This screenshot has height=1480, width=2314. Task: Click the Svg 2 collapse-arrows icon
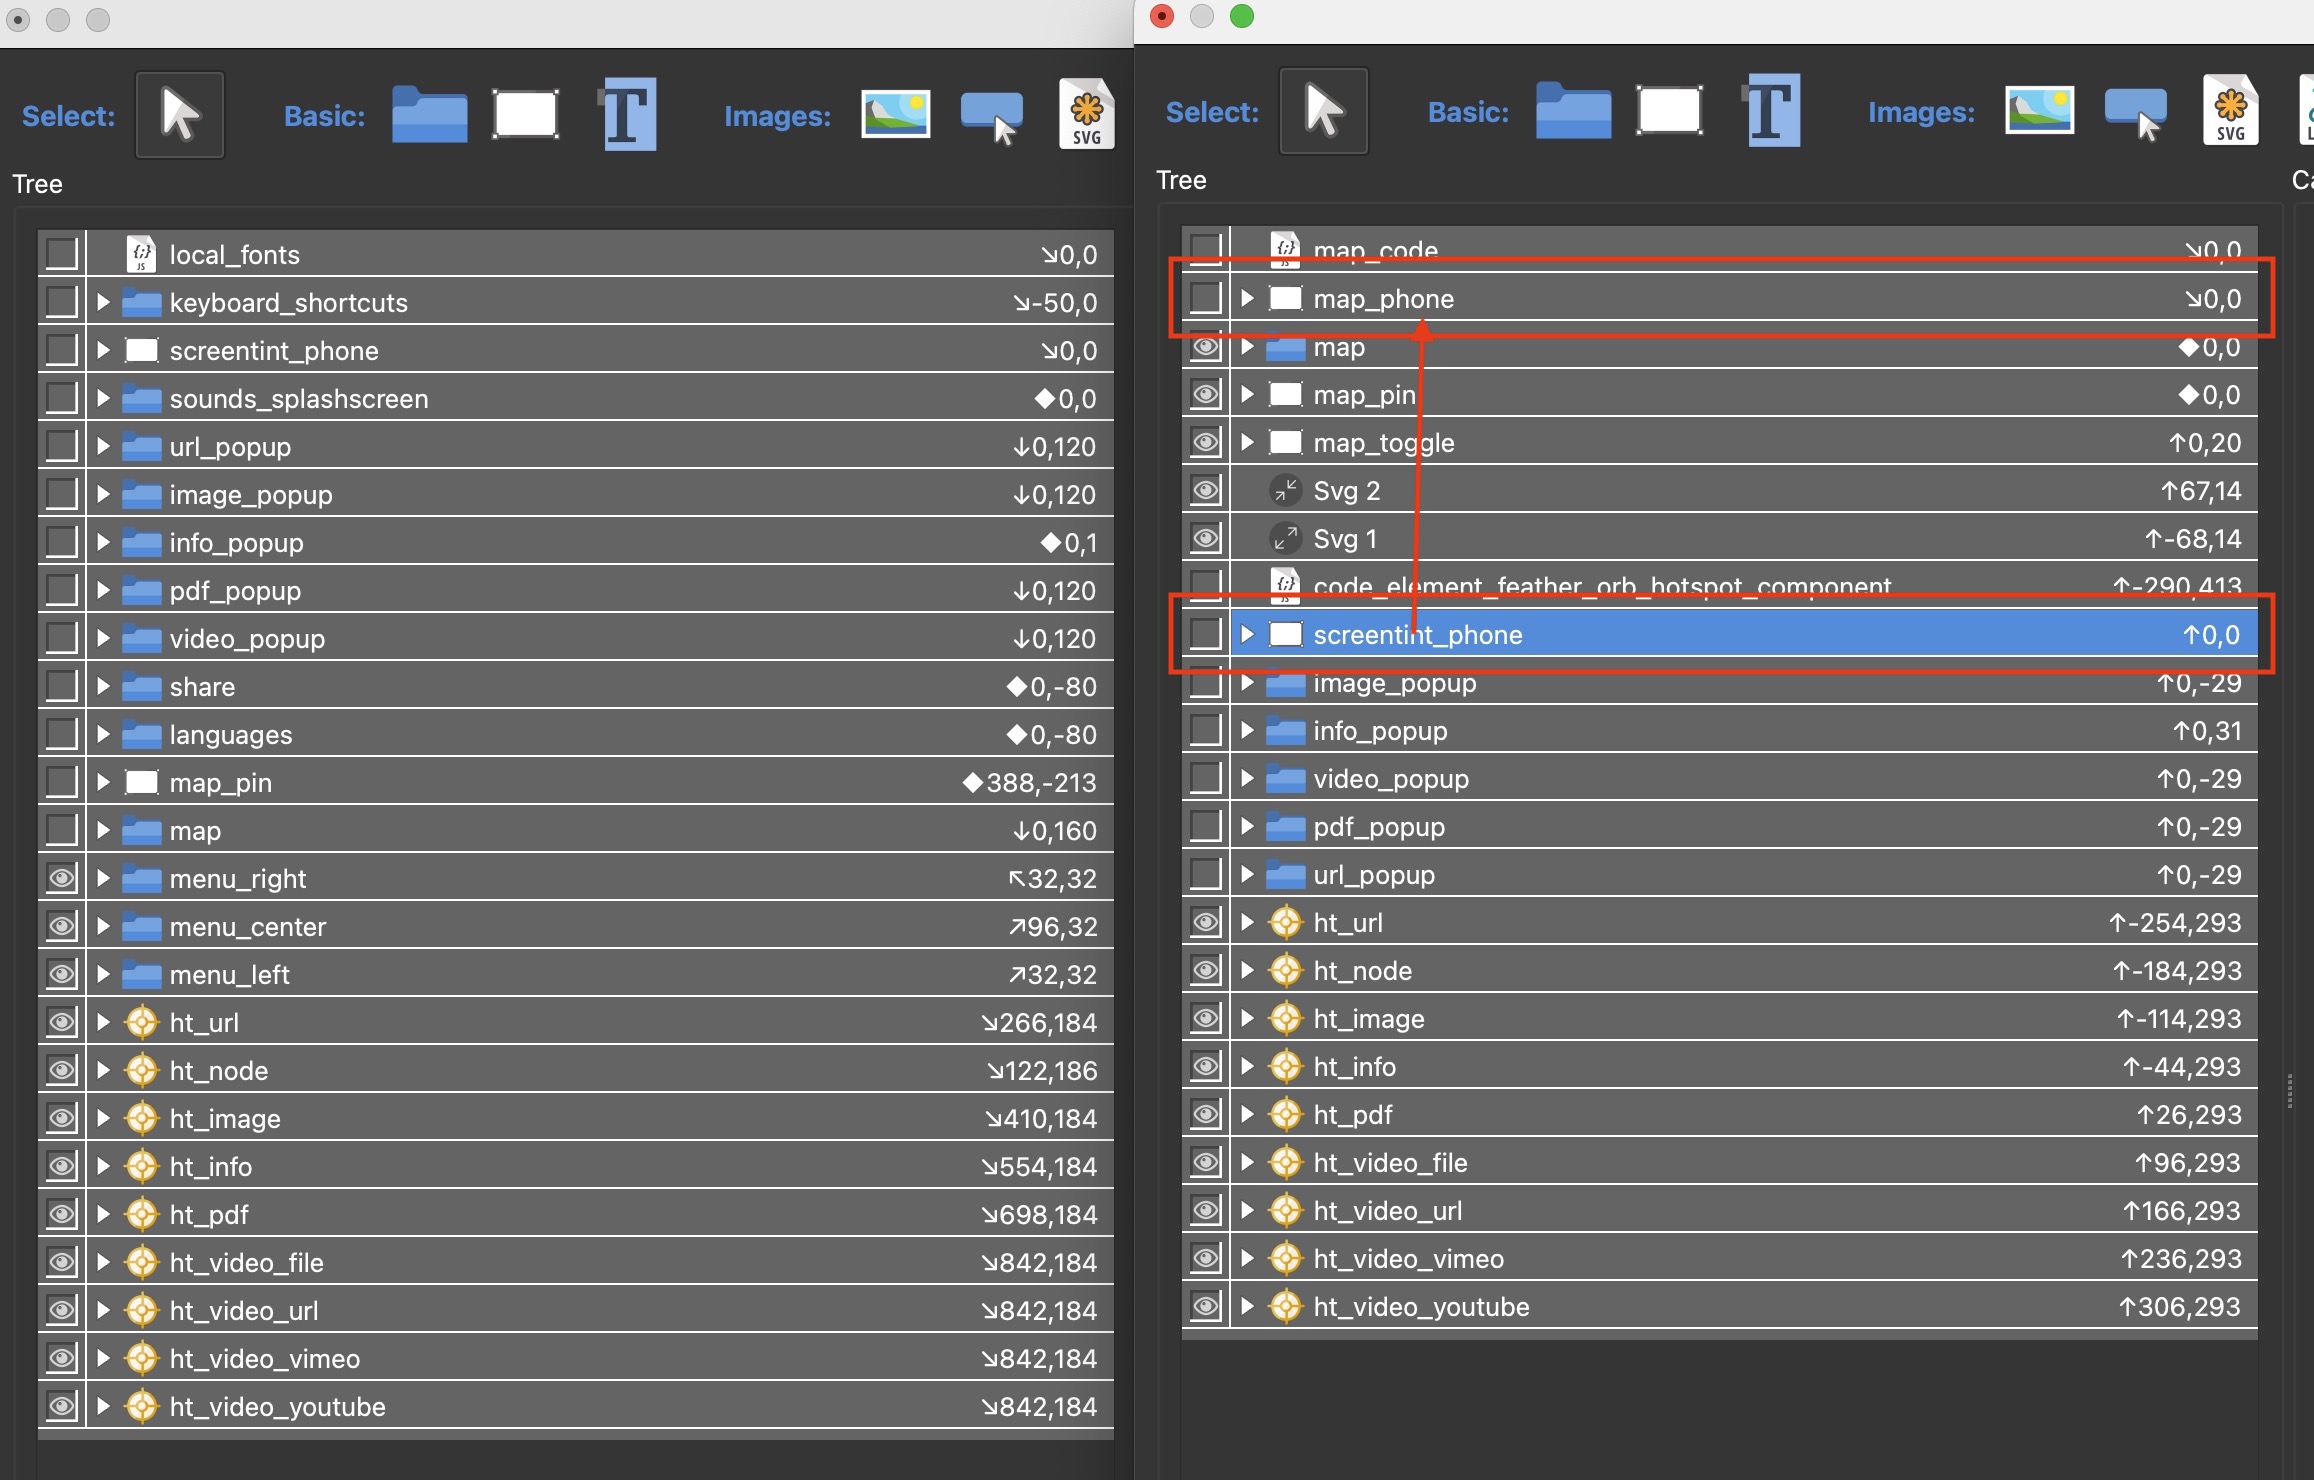pyautogui.click(x=1285, y=490)
